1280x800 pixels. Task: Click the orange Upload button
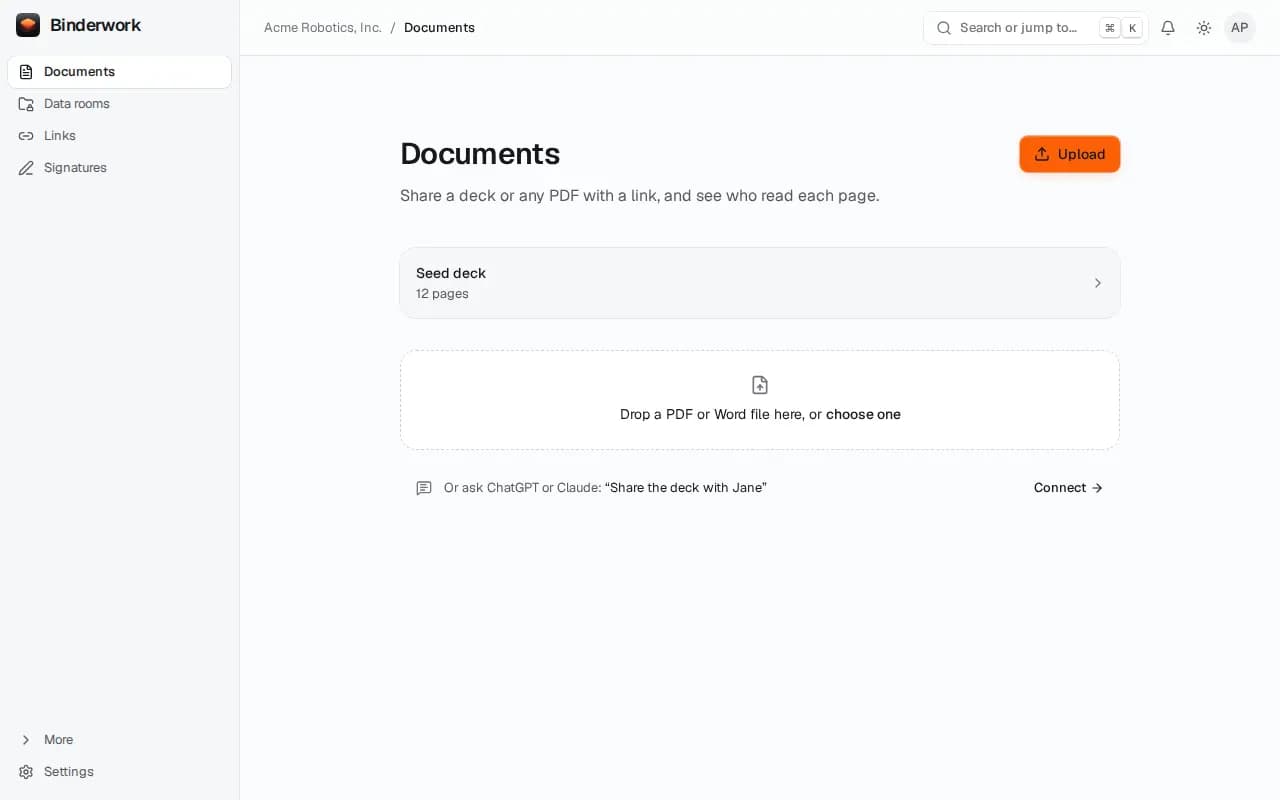click(1070, 154)
